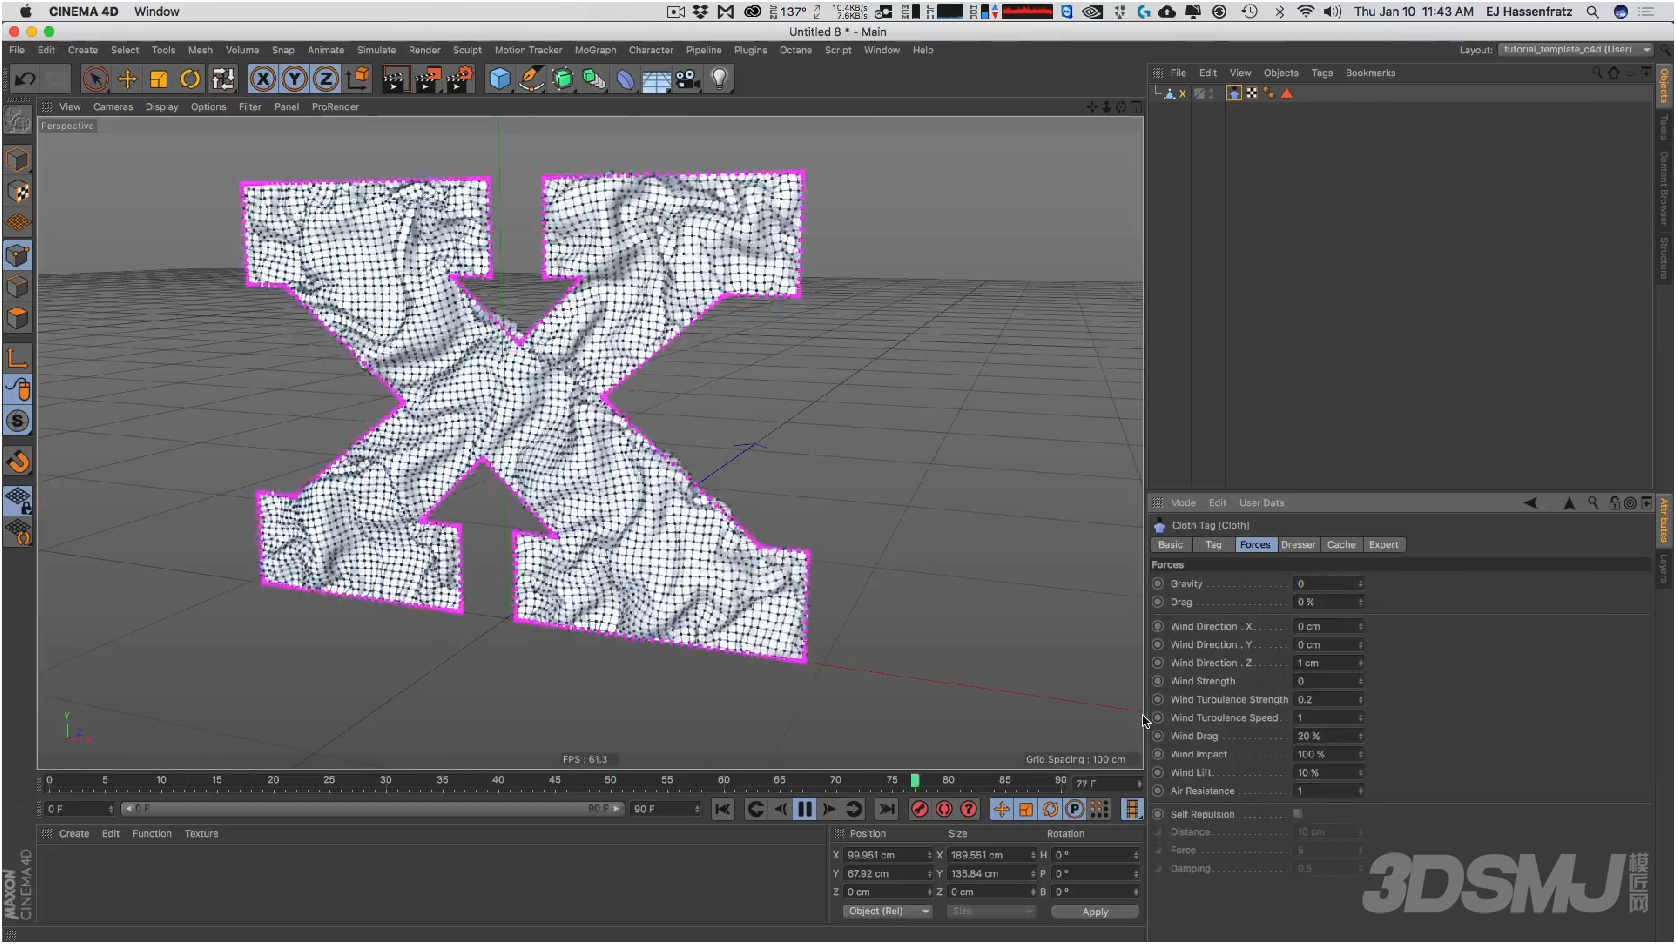Open Object Manager Tags menu
Viewport: 1676px width, 944px height.
(1322, 73)
